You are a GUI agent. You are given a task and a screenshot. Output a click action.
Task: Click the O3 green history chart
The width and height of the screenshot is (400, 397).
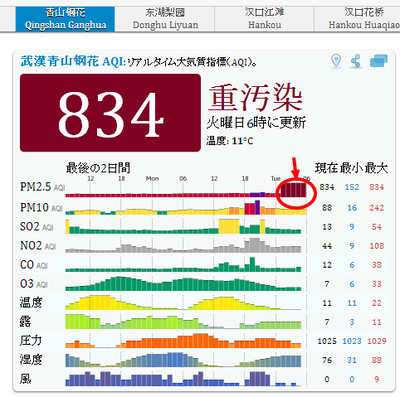(183, 283)
